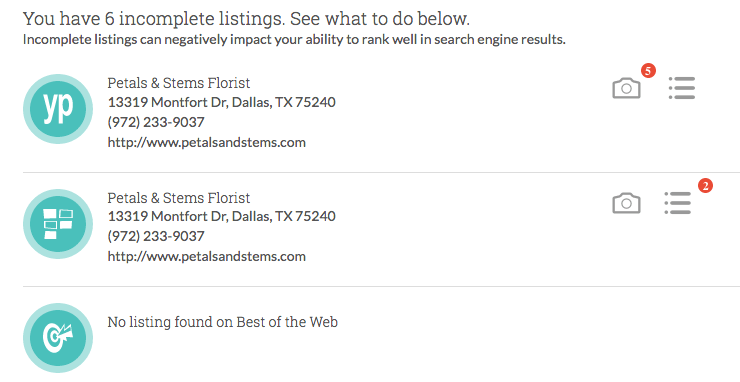Click 'No listing found on Best of the Web'

[223, 322]
